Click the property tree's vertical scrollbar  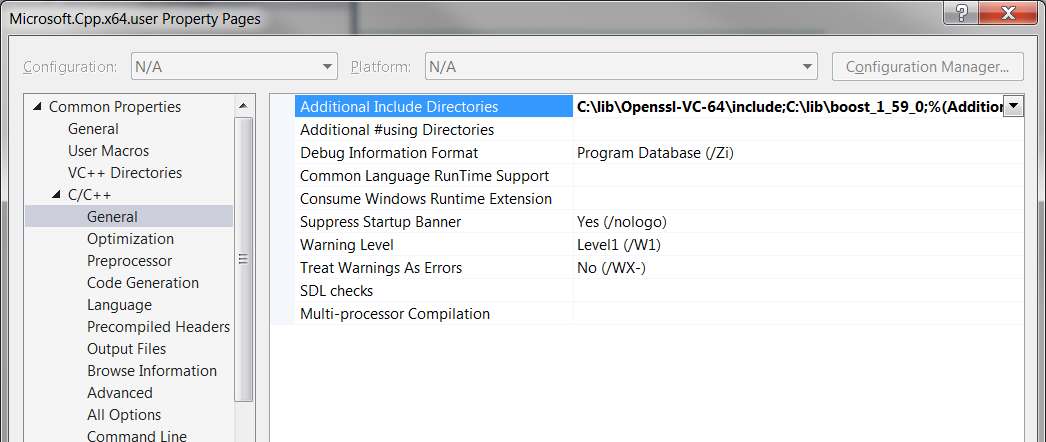pos(243,260)
